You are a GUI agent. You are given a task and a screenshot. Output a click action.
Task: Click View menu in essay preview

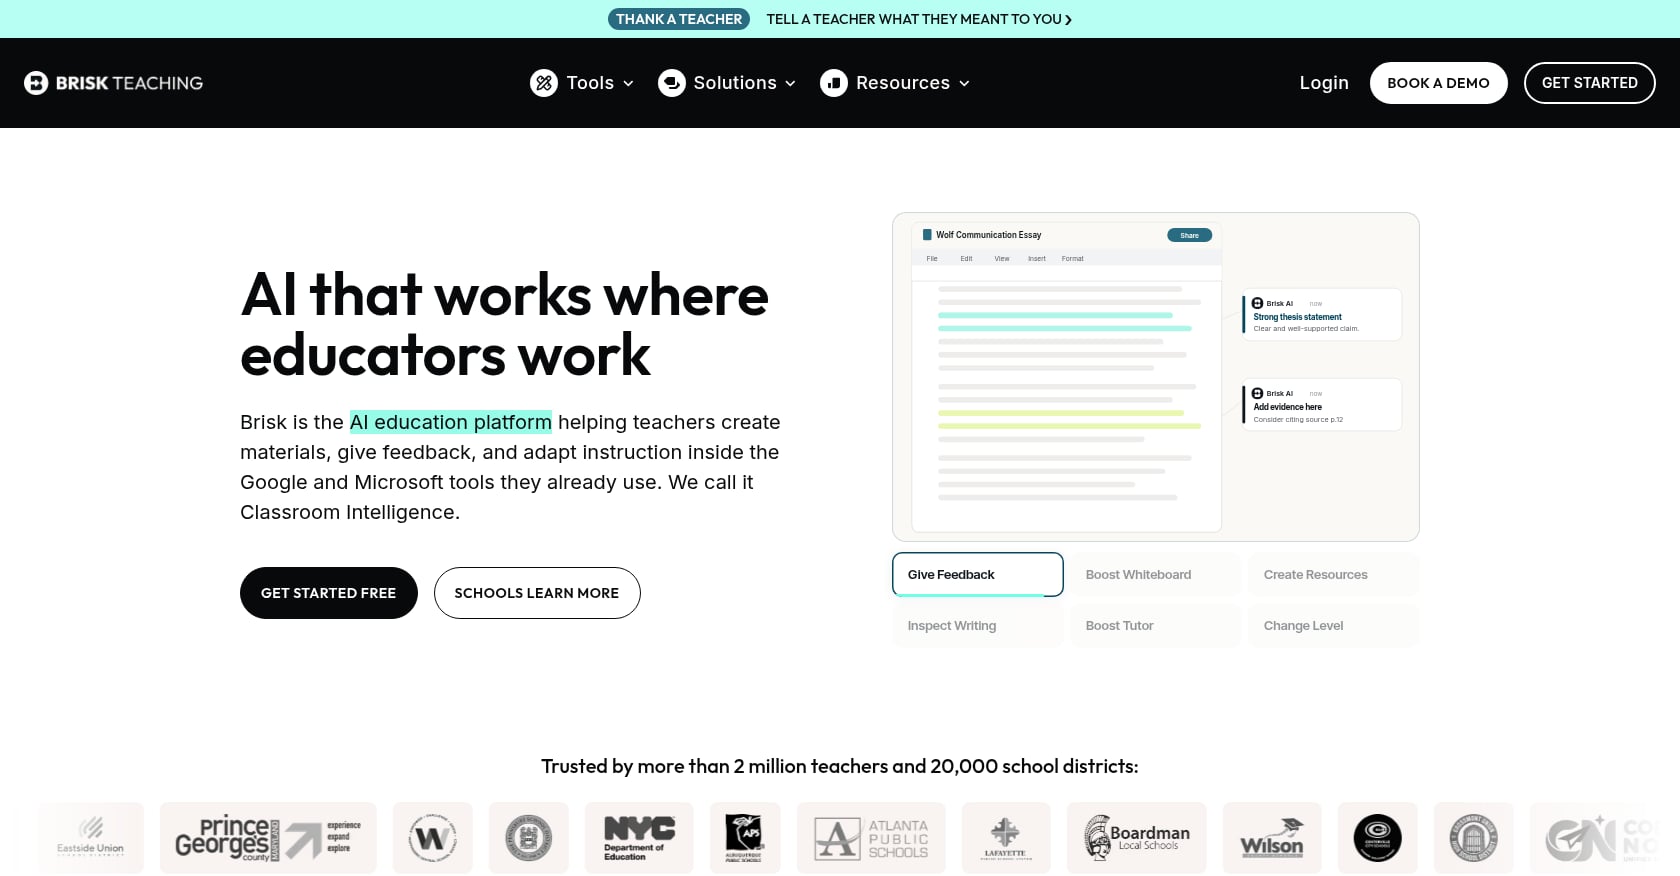click(x=1002, y=258)
